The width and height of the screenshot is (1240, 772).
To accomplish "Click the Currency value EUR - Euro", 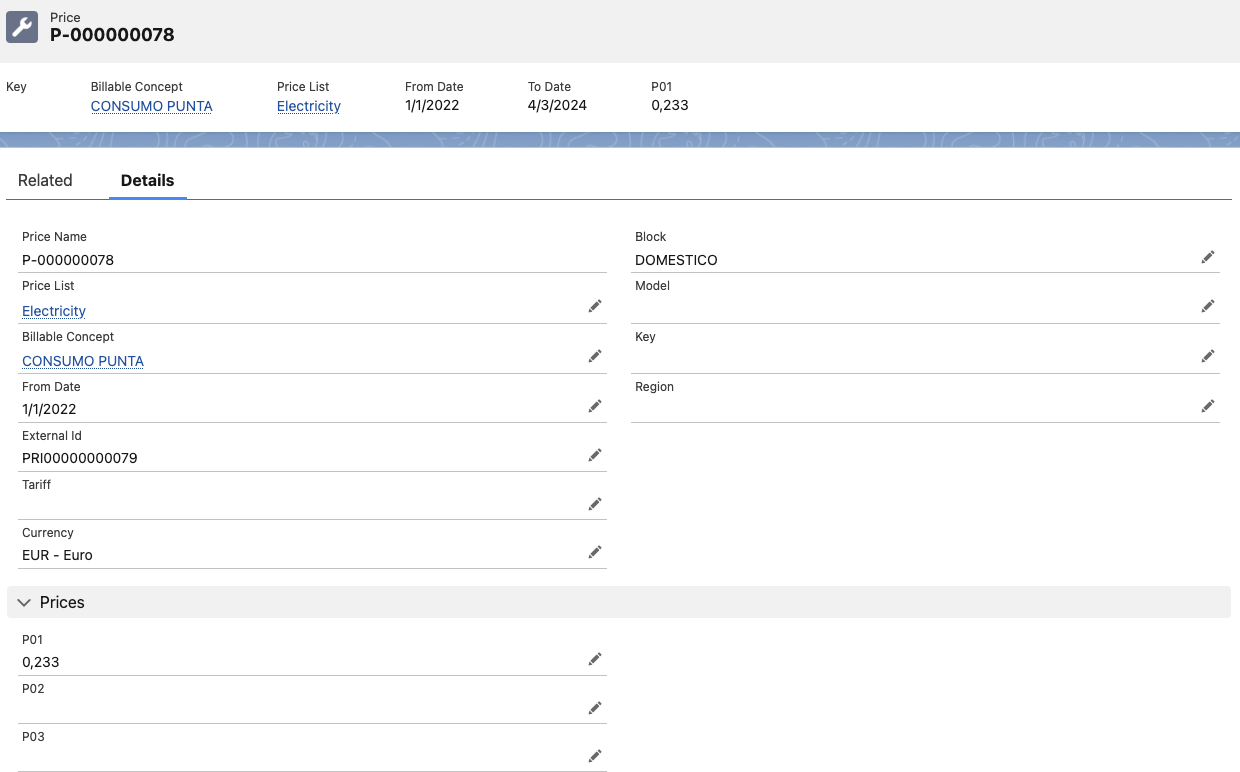I will 57,555.
